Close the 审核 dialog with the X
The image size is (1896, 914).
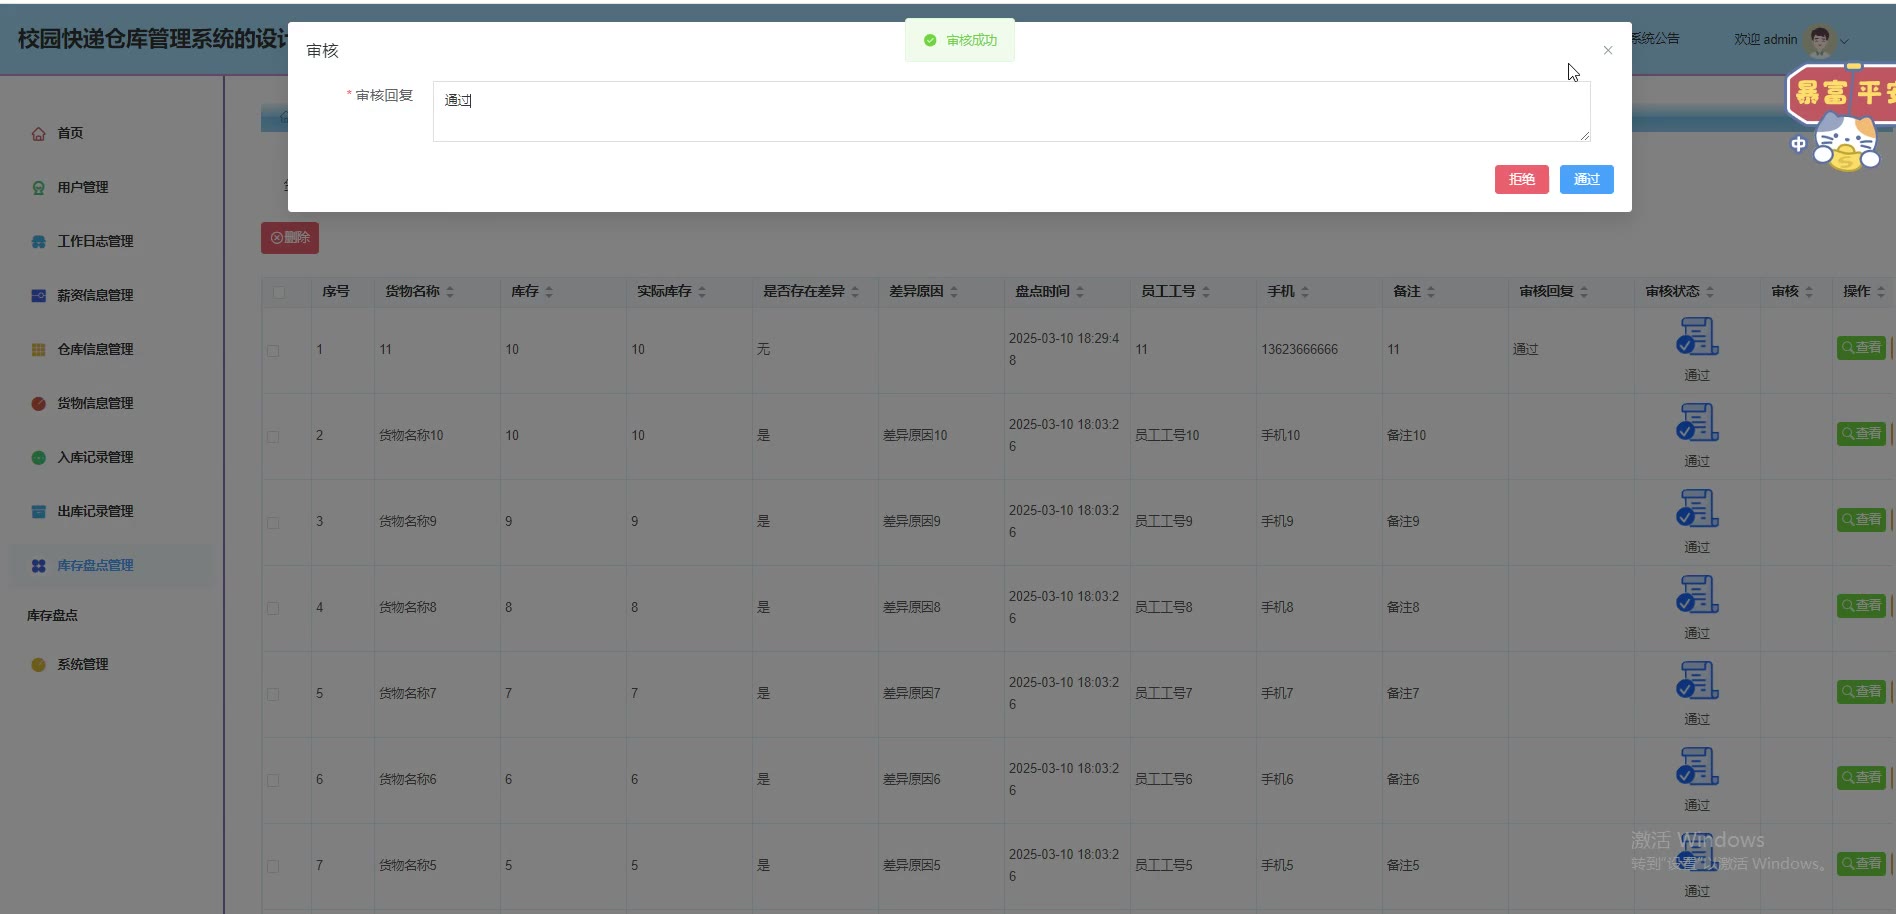pyautogui.click(x=1608, y=51)
